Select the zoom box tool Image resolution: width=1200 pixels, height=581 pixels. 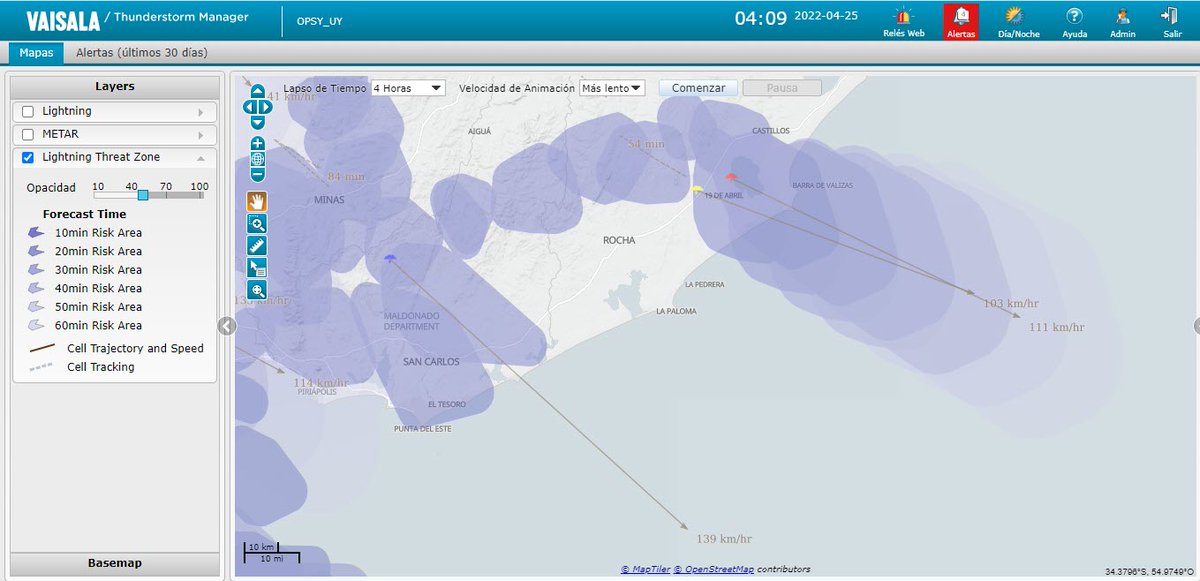click(x=258, y=223)
